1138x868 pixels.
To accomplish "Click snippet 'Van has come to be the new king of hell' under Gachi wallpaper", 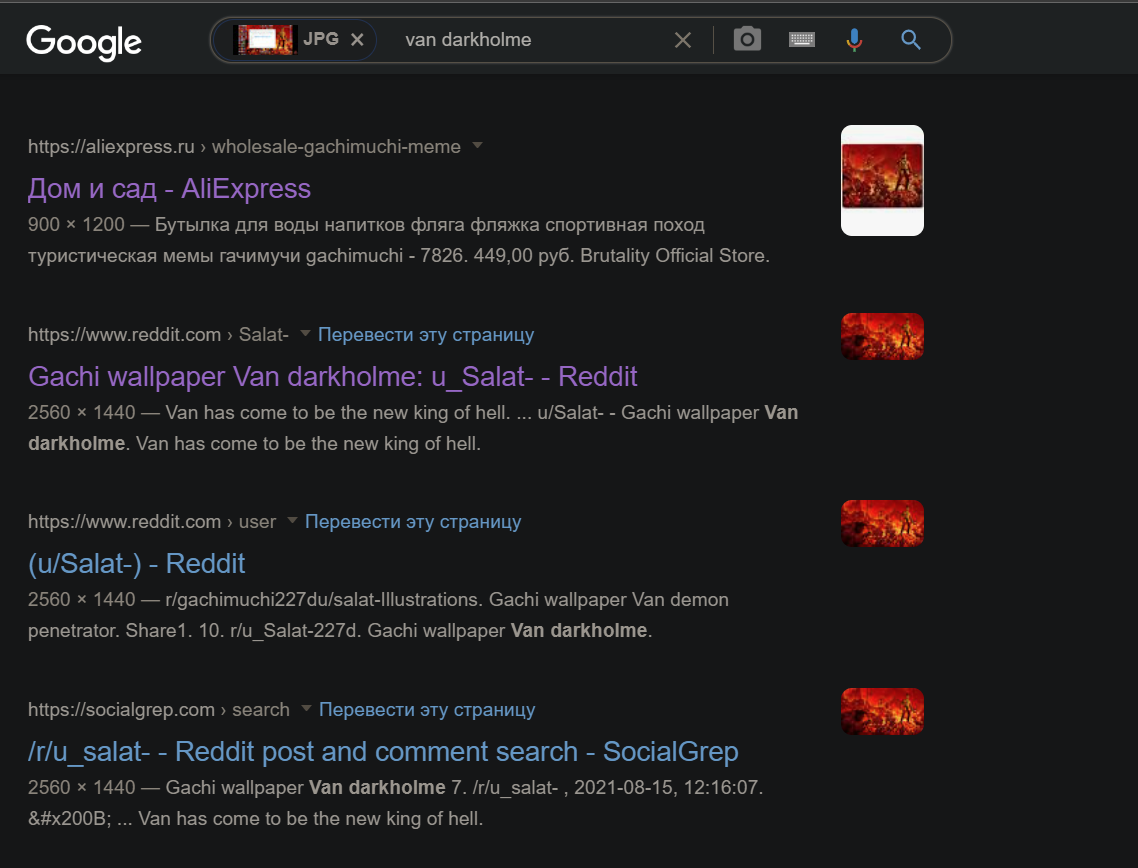I will (413, 428).
